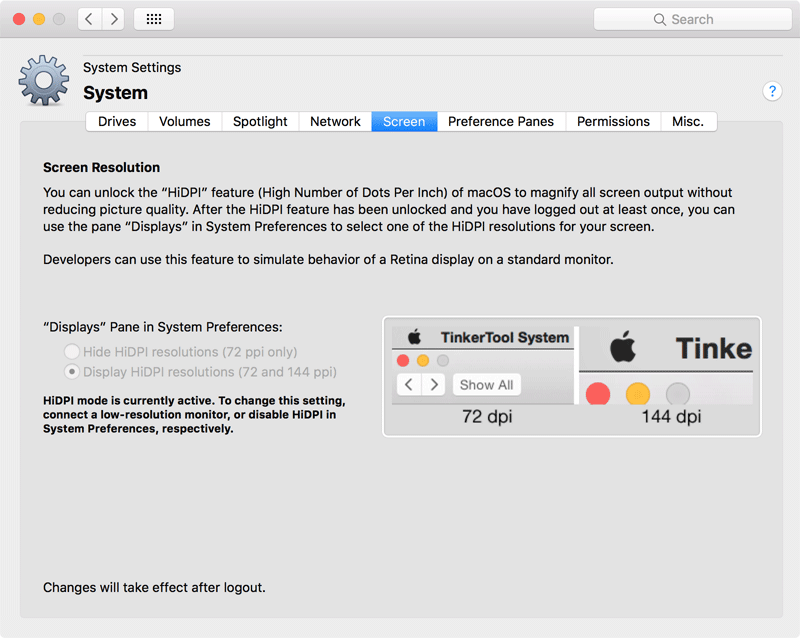This screenshot has height=638, width=800.
Task: Click the "Changes will take effect after logout." text
Action: tap(154, 587)
